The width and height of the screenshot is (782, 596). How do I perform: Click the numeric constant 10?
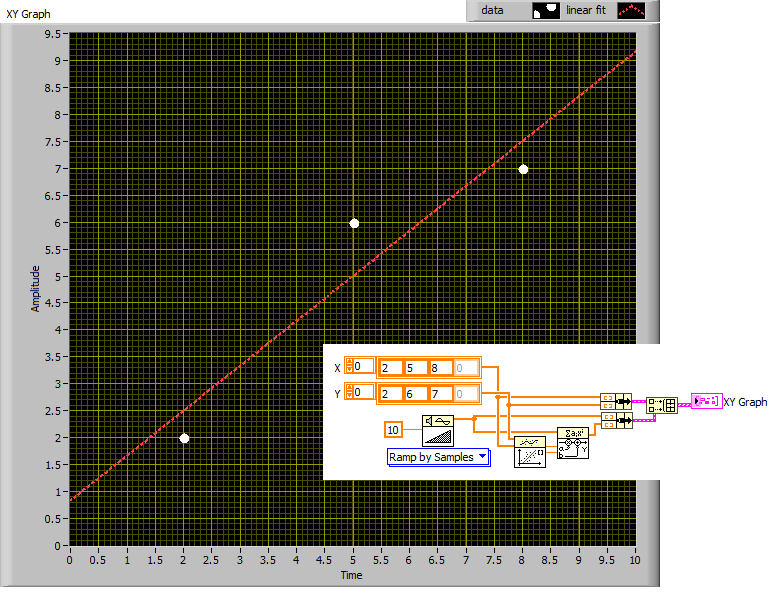click(x=396, y=429)
